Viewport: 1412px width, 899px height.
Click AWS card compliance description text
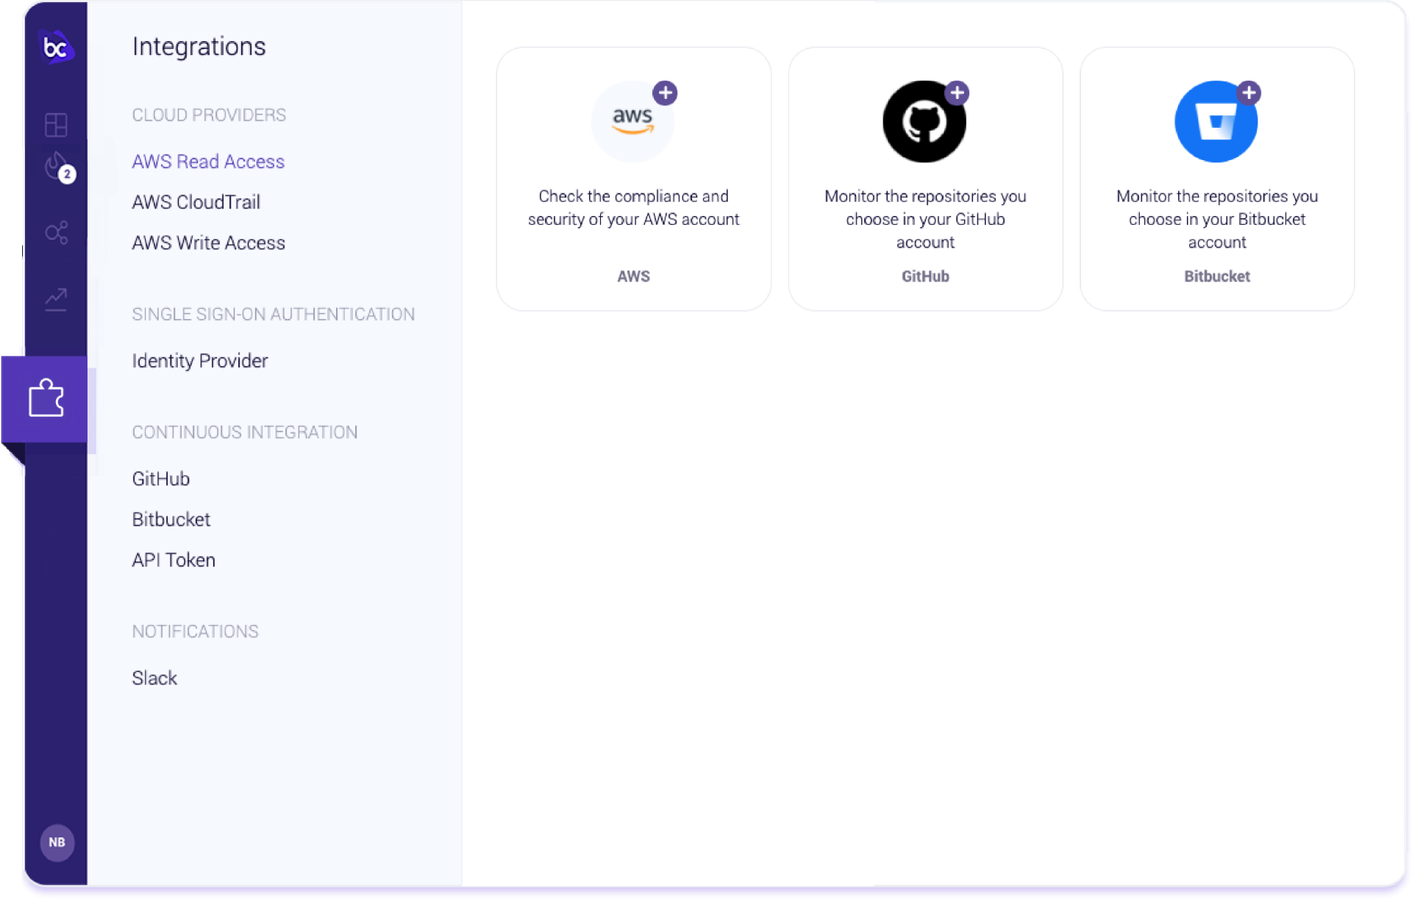[633, 208]
